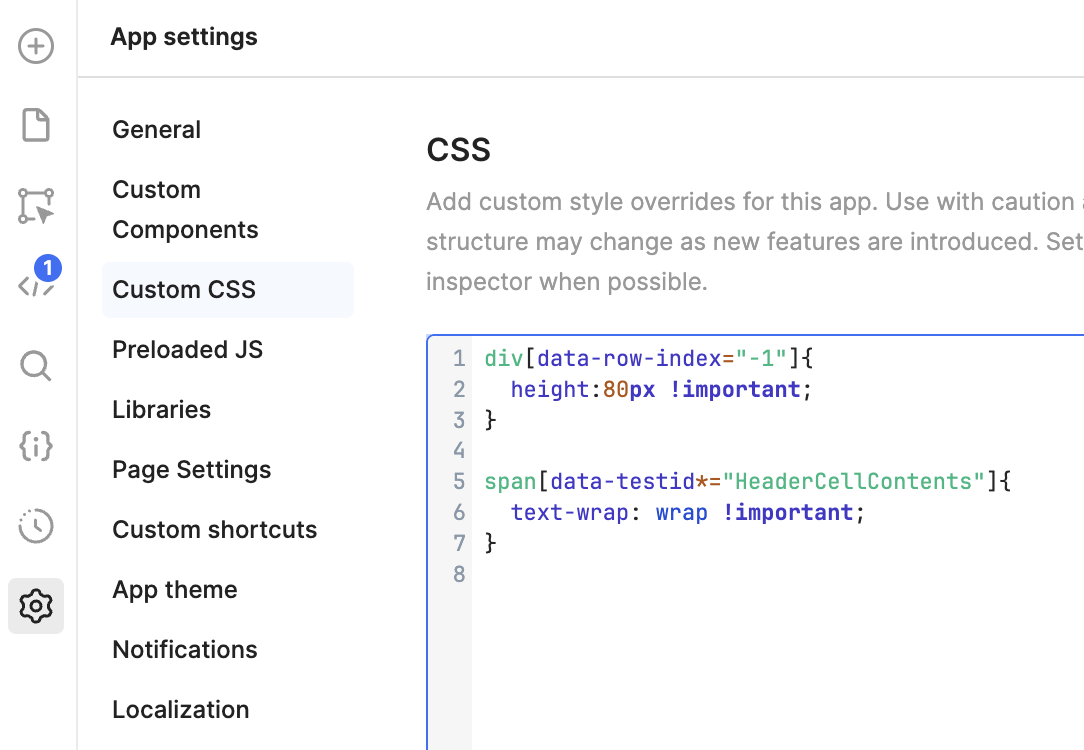Open the Pages panel icon

(x=36, y=126)
